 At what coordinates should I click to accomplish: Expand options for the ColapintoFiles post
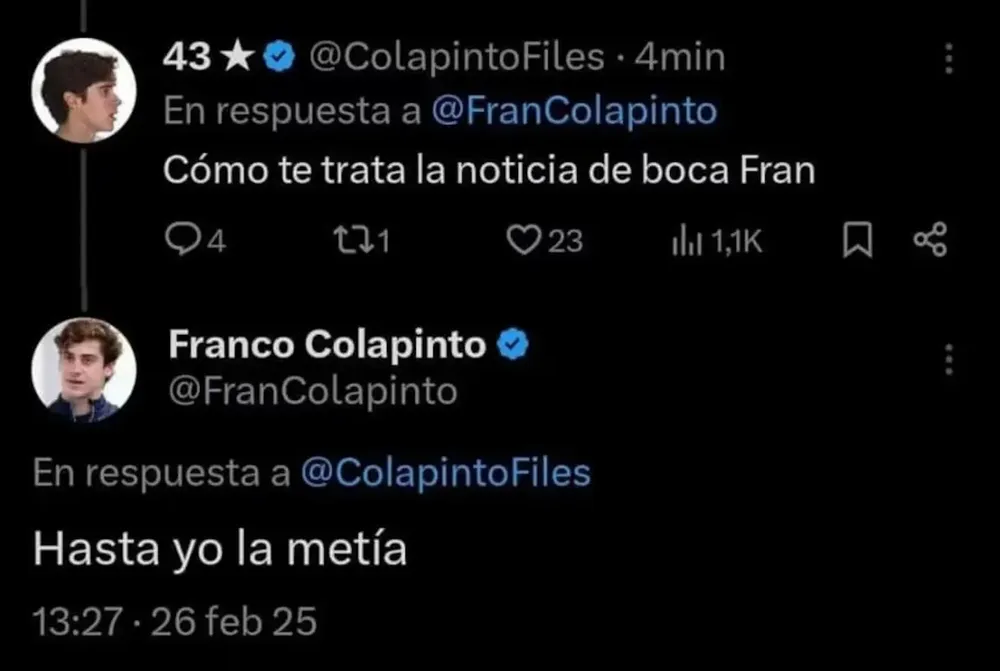tap(948, 60)
